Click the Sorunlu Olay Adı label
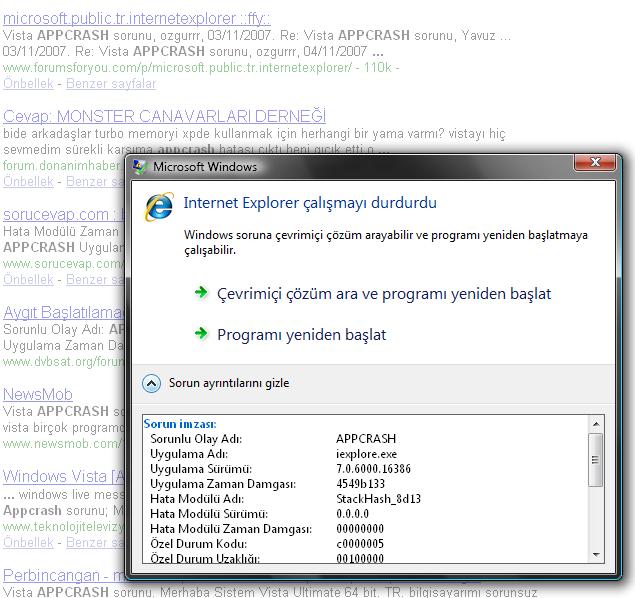This screenshot has width=635, height=598. [x=196, y=439]
